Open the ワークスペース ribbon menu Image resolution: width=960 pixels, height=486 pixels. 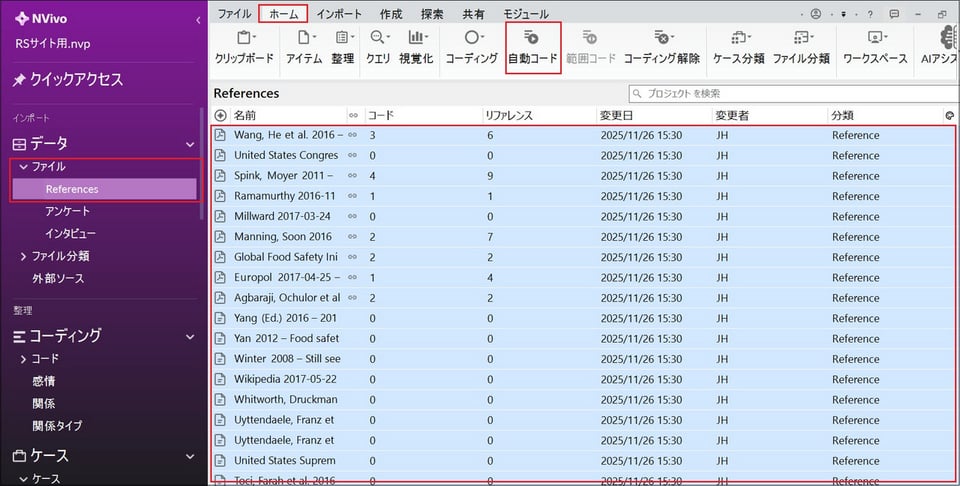pyautogui.click(x=876, y=48)
